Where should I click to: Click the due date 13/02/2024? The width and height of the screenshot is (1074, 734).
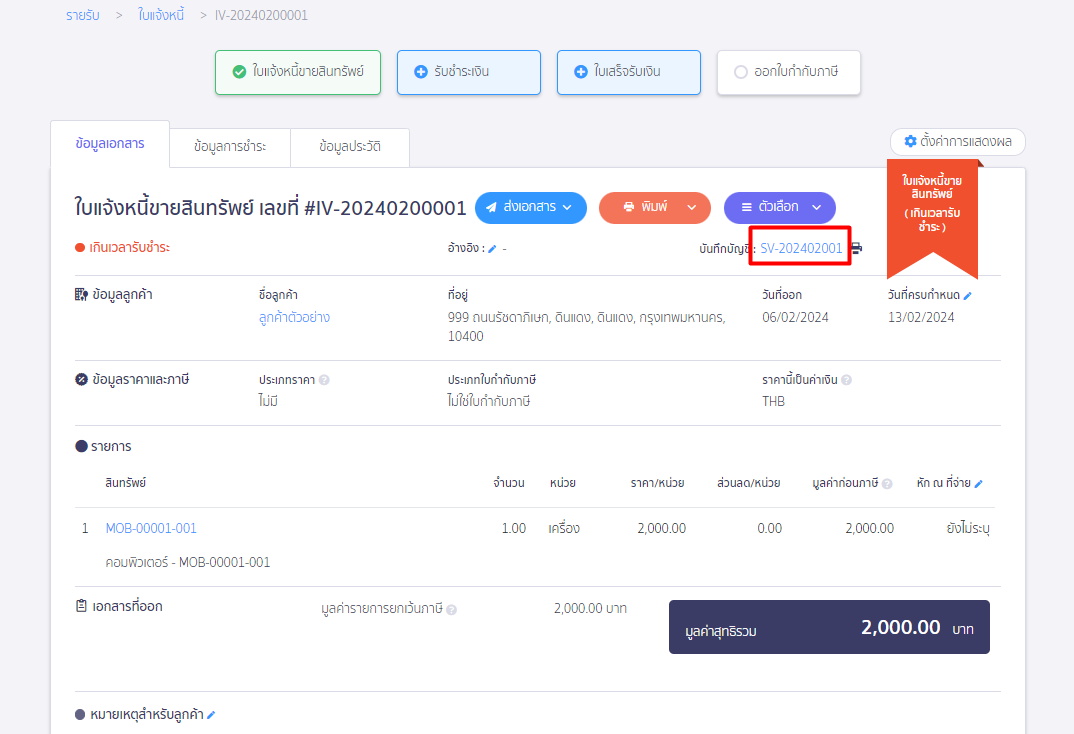click(921, 318)
